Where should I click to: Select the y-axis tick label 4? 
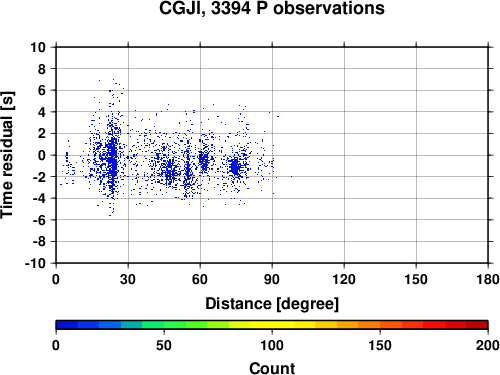(42, 112)
